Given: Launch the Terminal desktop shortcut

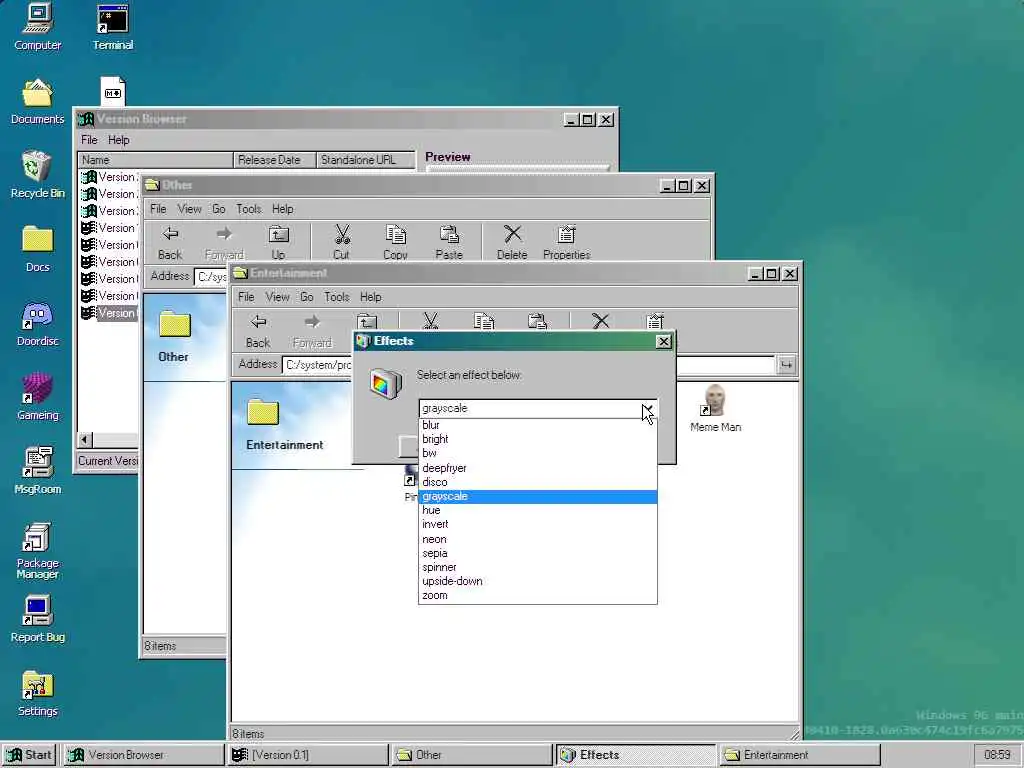Looking at the screenshot, I should [112, 27].
